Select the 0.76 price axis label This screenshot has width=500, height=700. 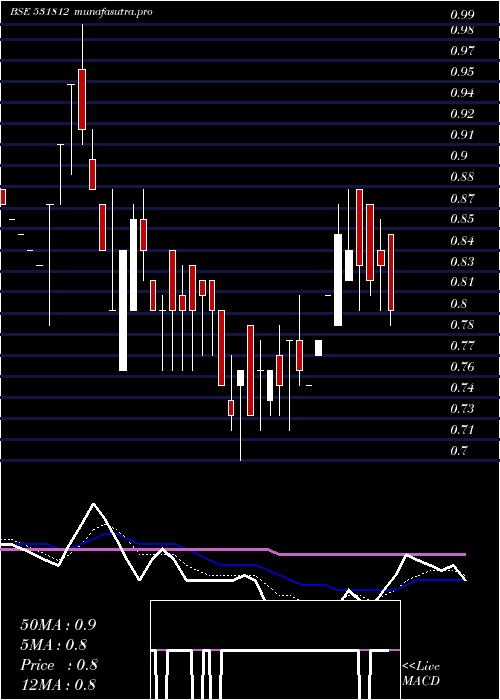(x=462, y=367)
